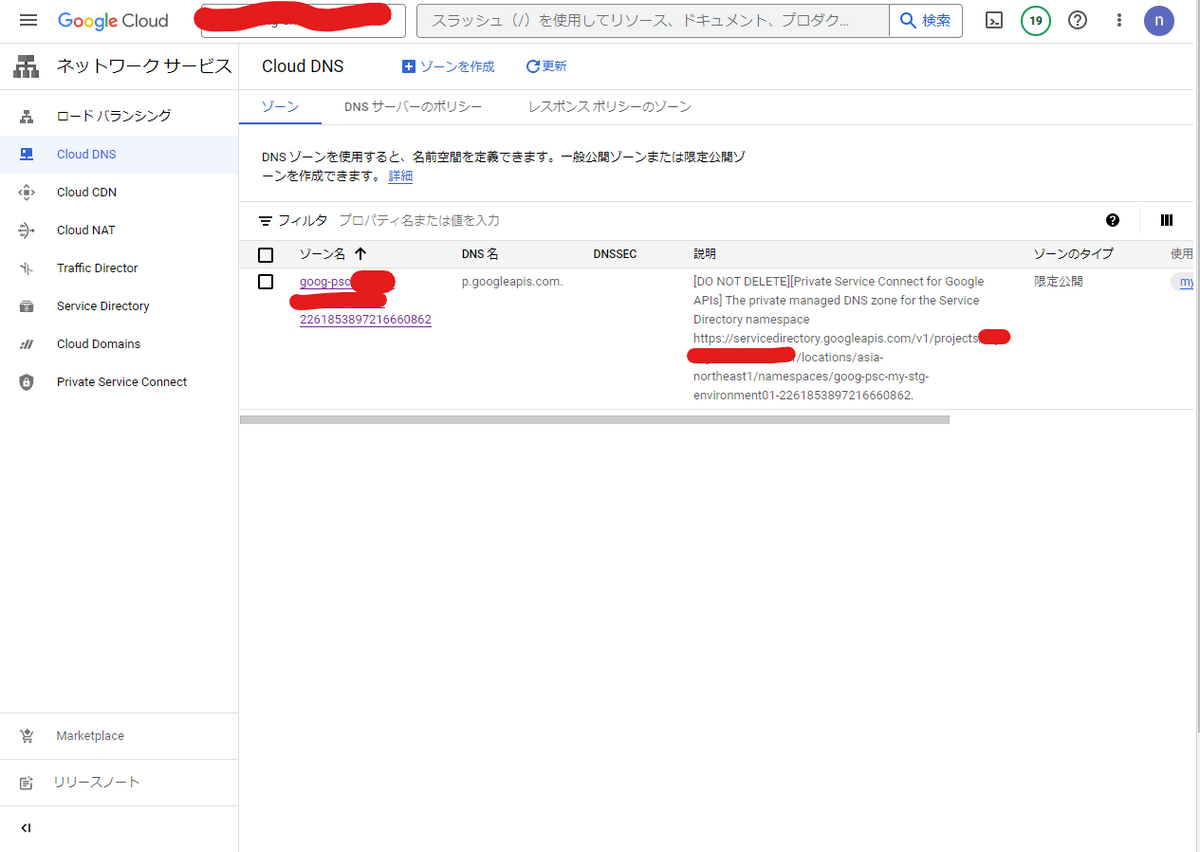This screenshot has height=852, width=1200.
Task: Switch to DNS サーバーのポリシー tab
Action: [x=413, y=107]
